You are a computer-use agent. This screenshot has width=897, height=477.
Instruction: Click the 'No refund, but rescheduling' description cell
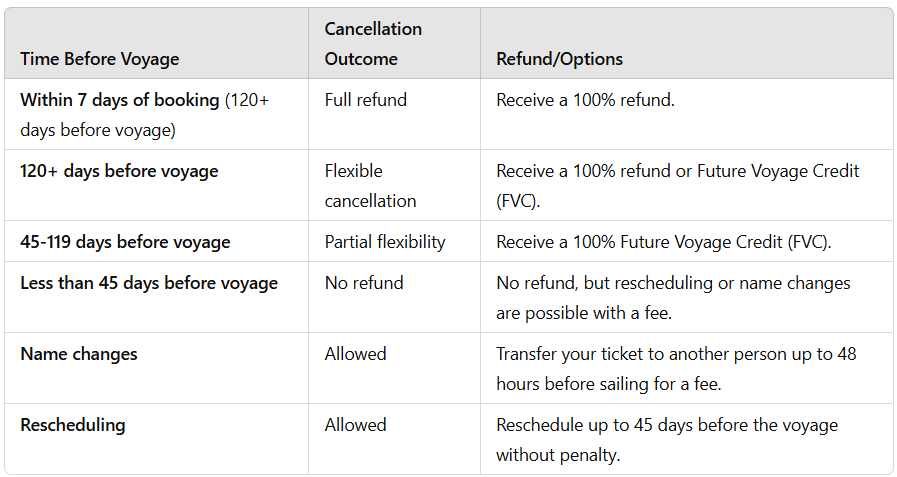(x=673, y=298)
